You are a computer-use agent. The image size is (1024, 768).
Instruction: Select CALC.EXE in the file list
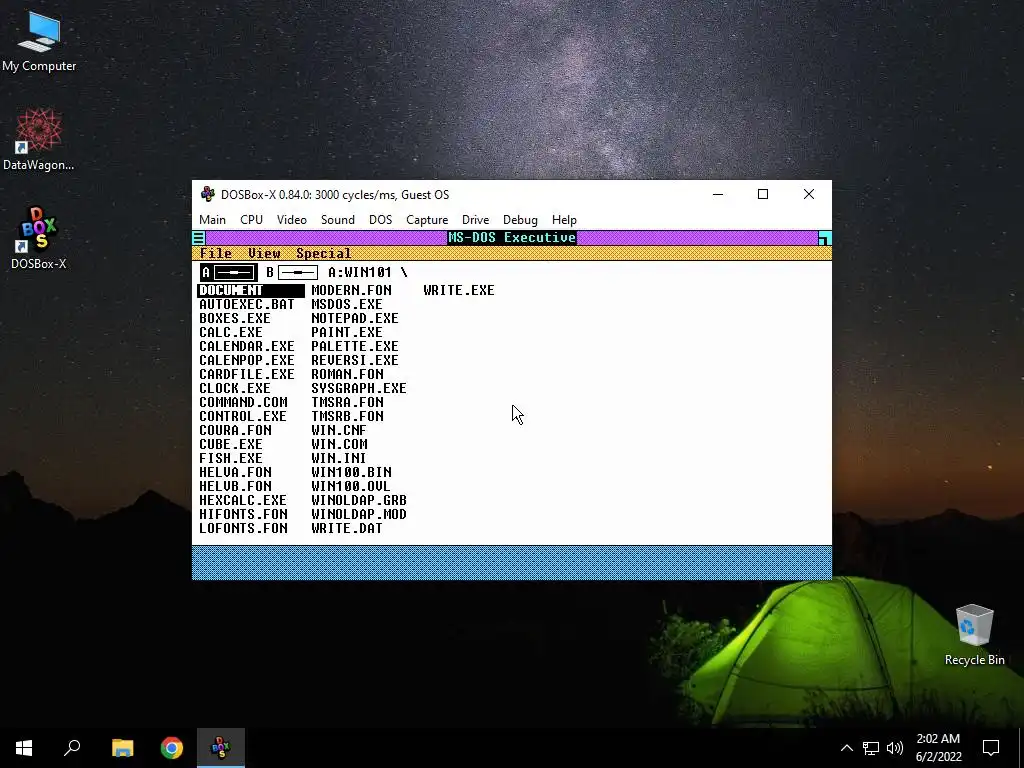tap(231, 332)
